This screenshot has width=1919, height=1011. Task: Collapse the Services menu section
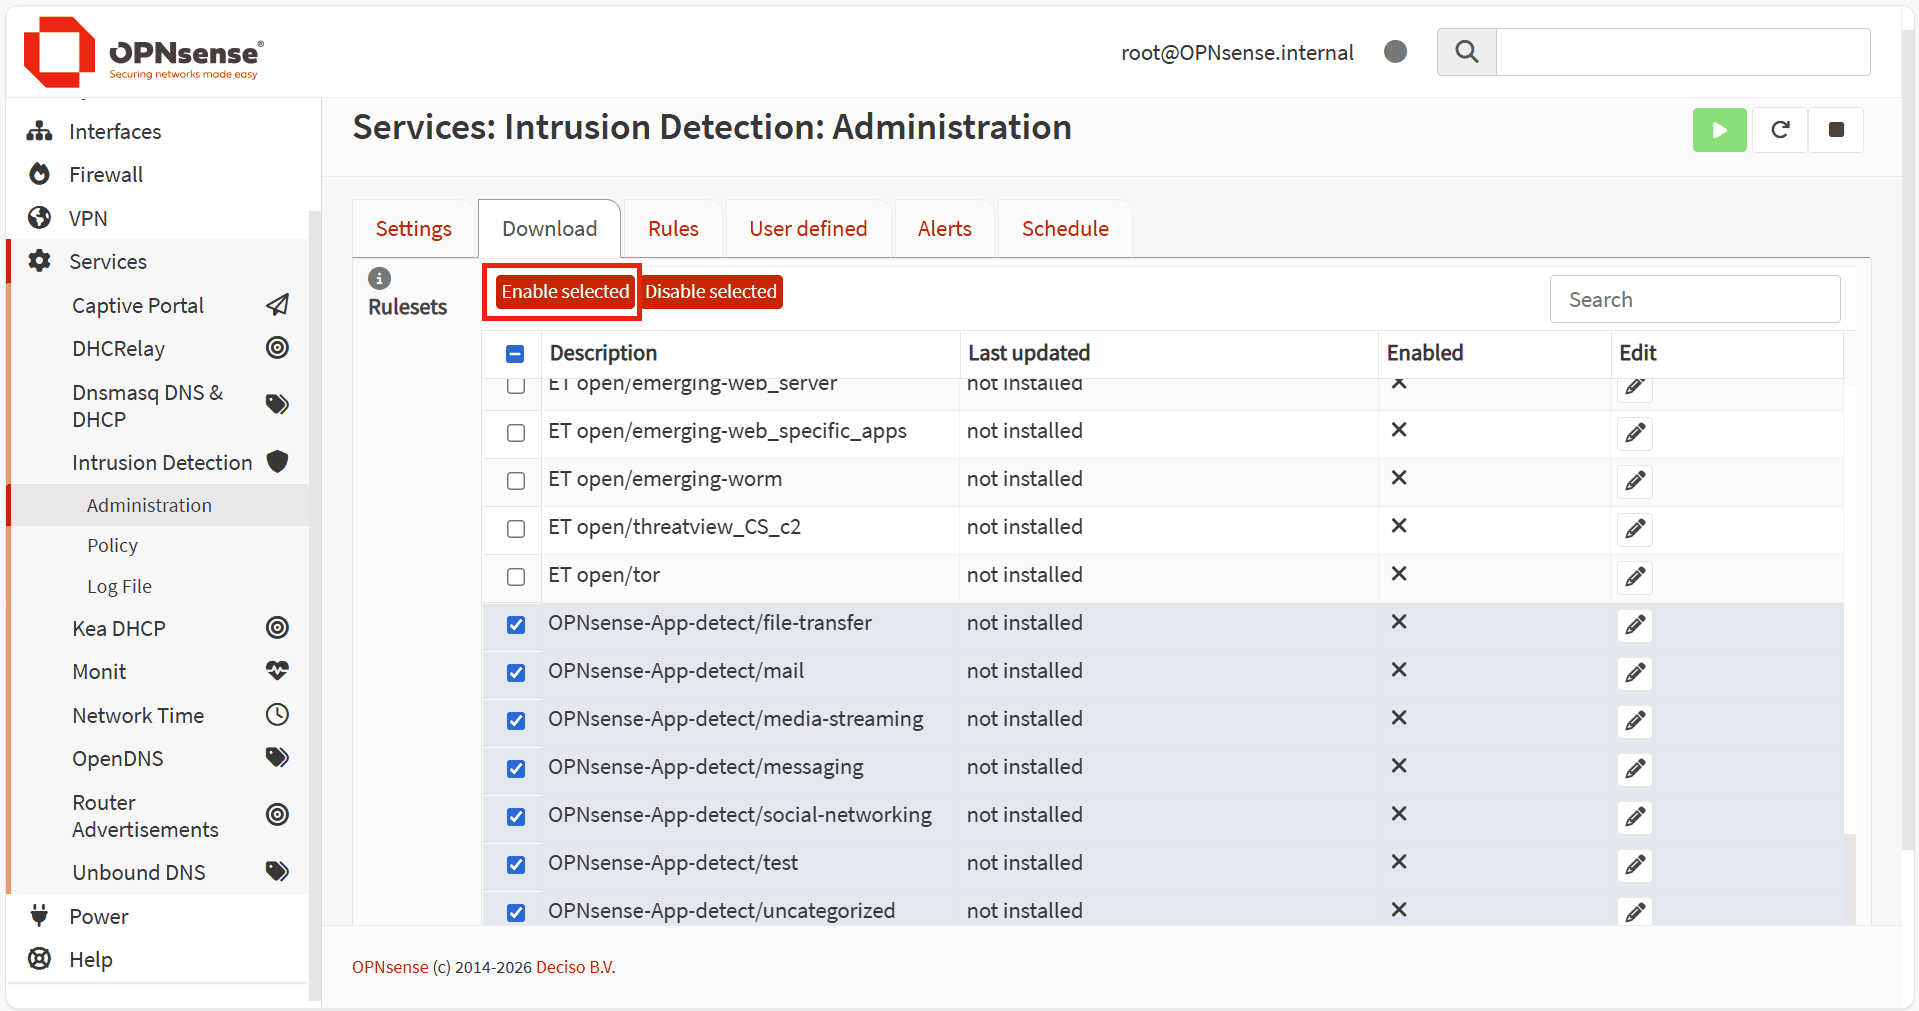(108, 262)
